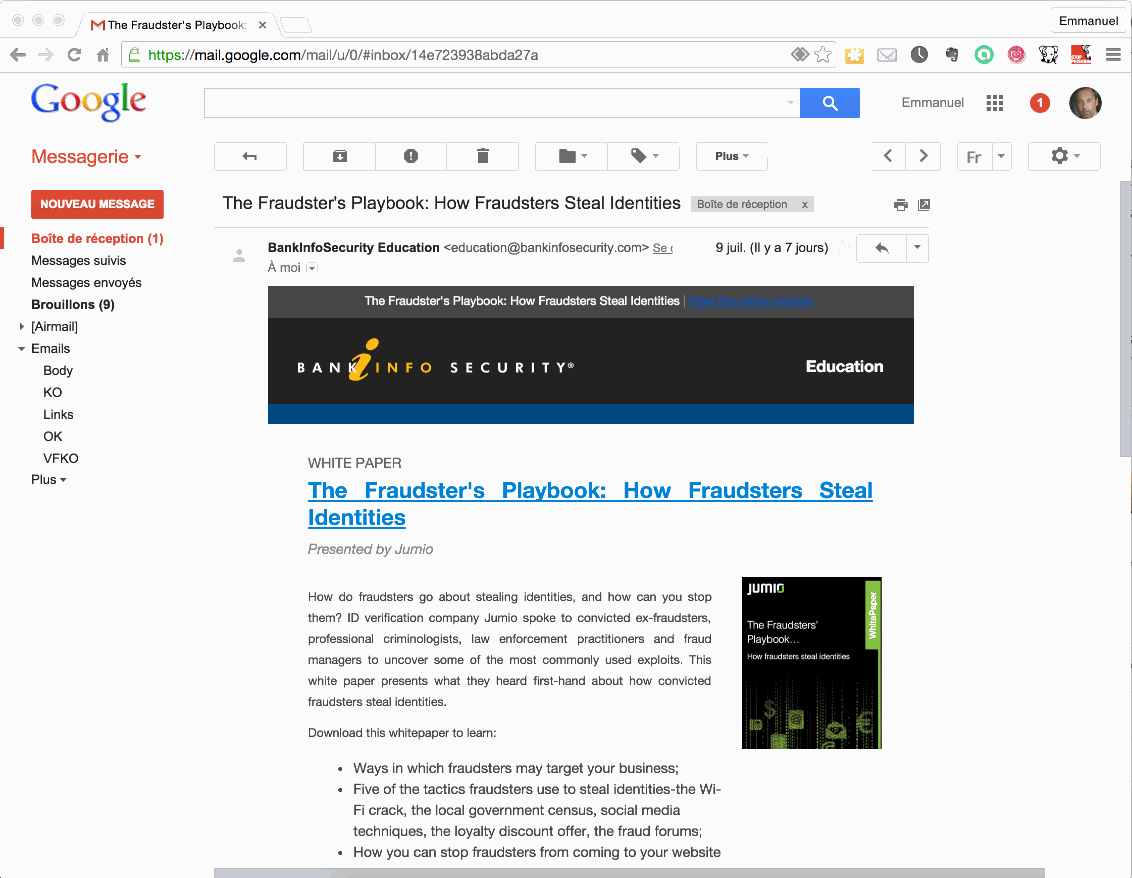Open the red notification badge
Screen dimensions: 1132x878
pos(1040,103)
